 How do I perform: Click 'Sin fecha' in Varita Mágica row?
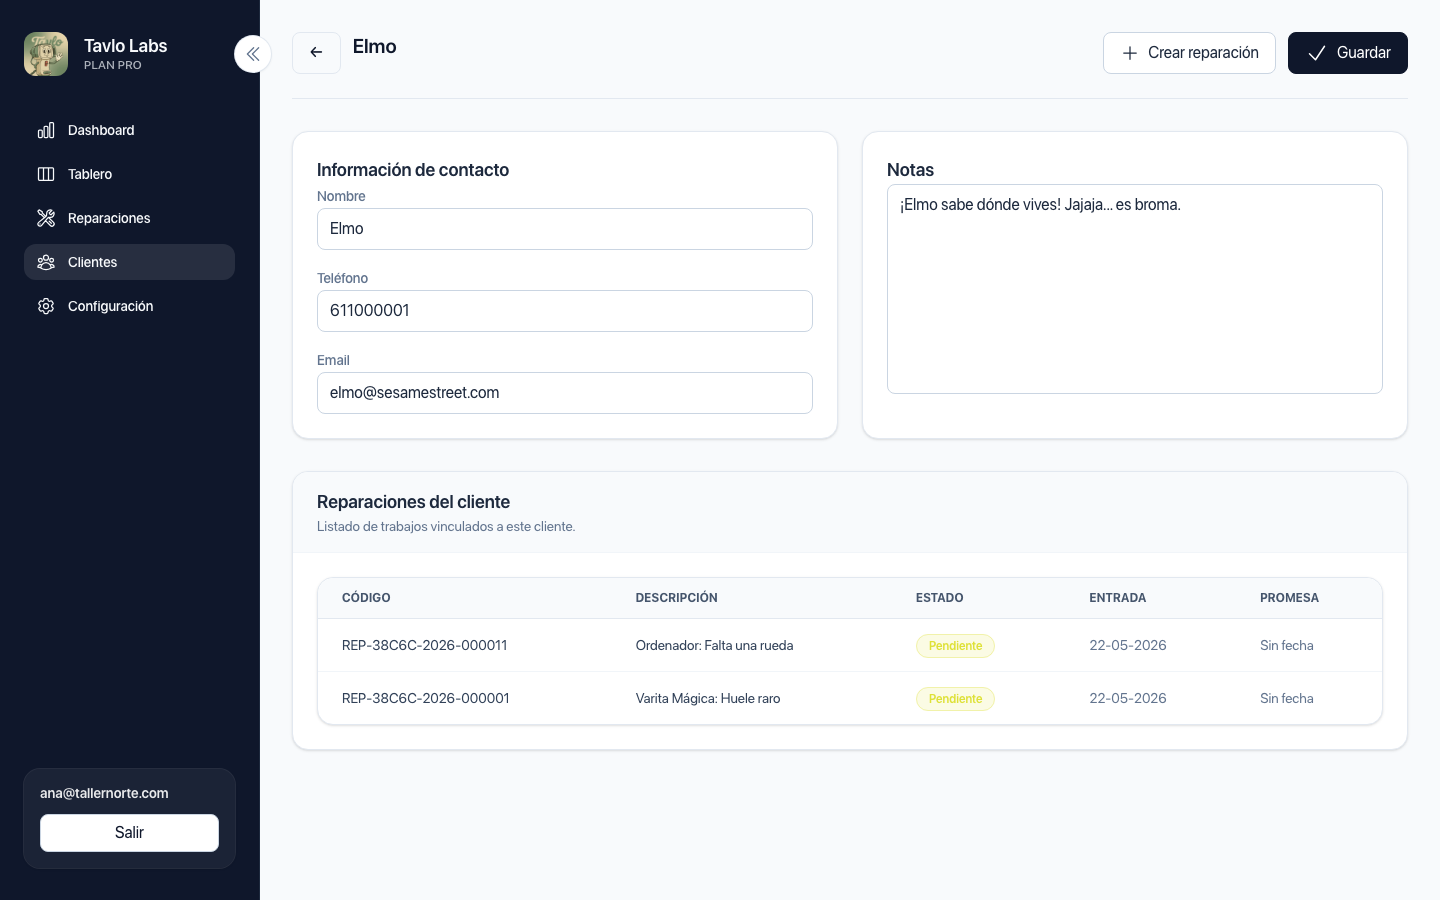(1287, 698)
